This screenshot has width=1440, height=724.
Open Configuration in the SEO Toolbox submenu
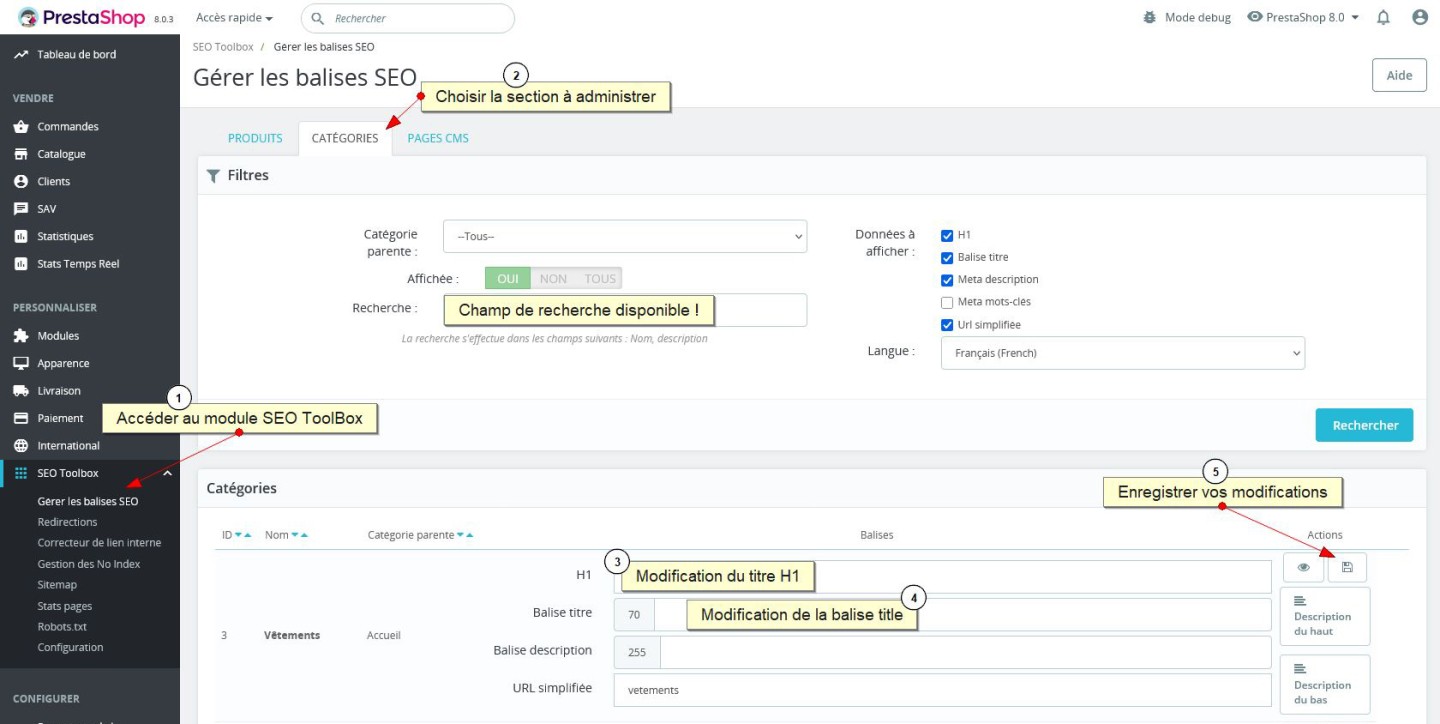[x=70, y=647]
